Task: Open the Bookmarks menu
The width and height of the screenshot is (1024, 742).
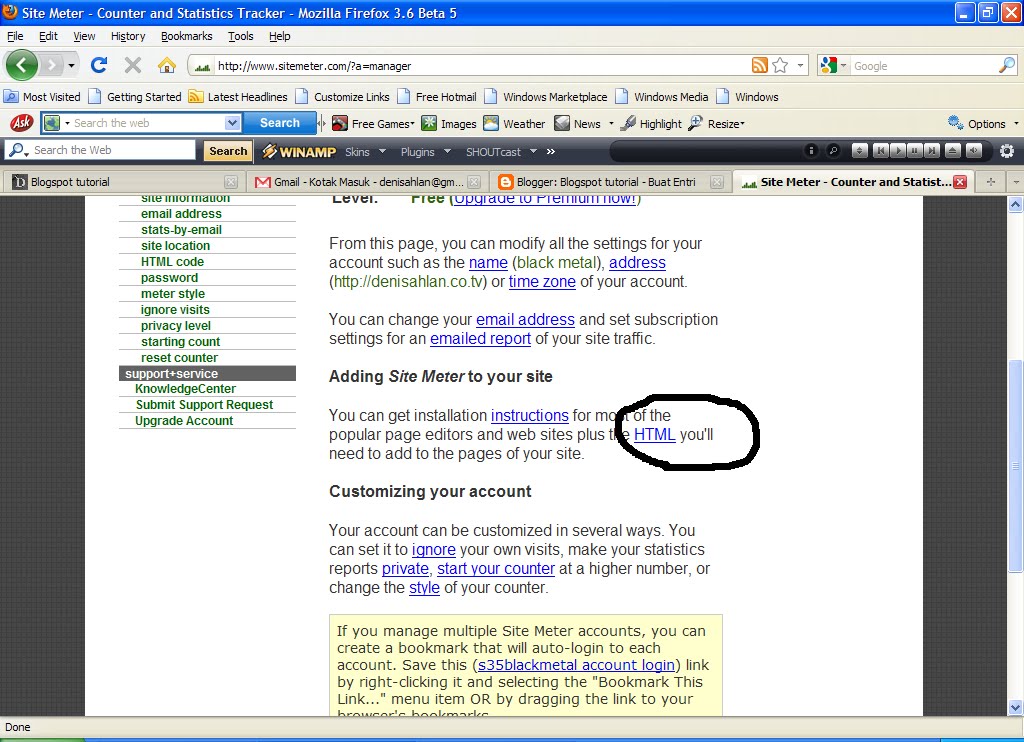Action: (186, 36)
